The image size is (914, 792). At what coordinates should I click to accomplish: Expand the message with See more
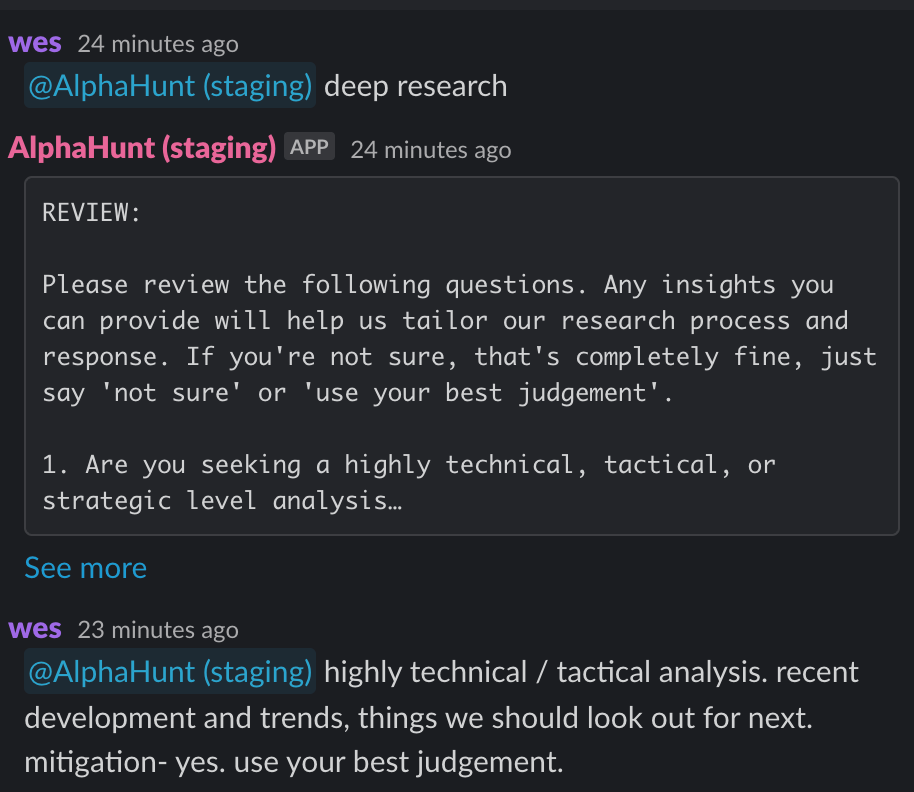click(86, 568)
